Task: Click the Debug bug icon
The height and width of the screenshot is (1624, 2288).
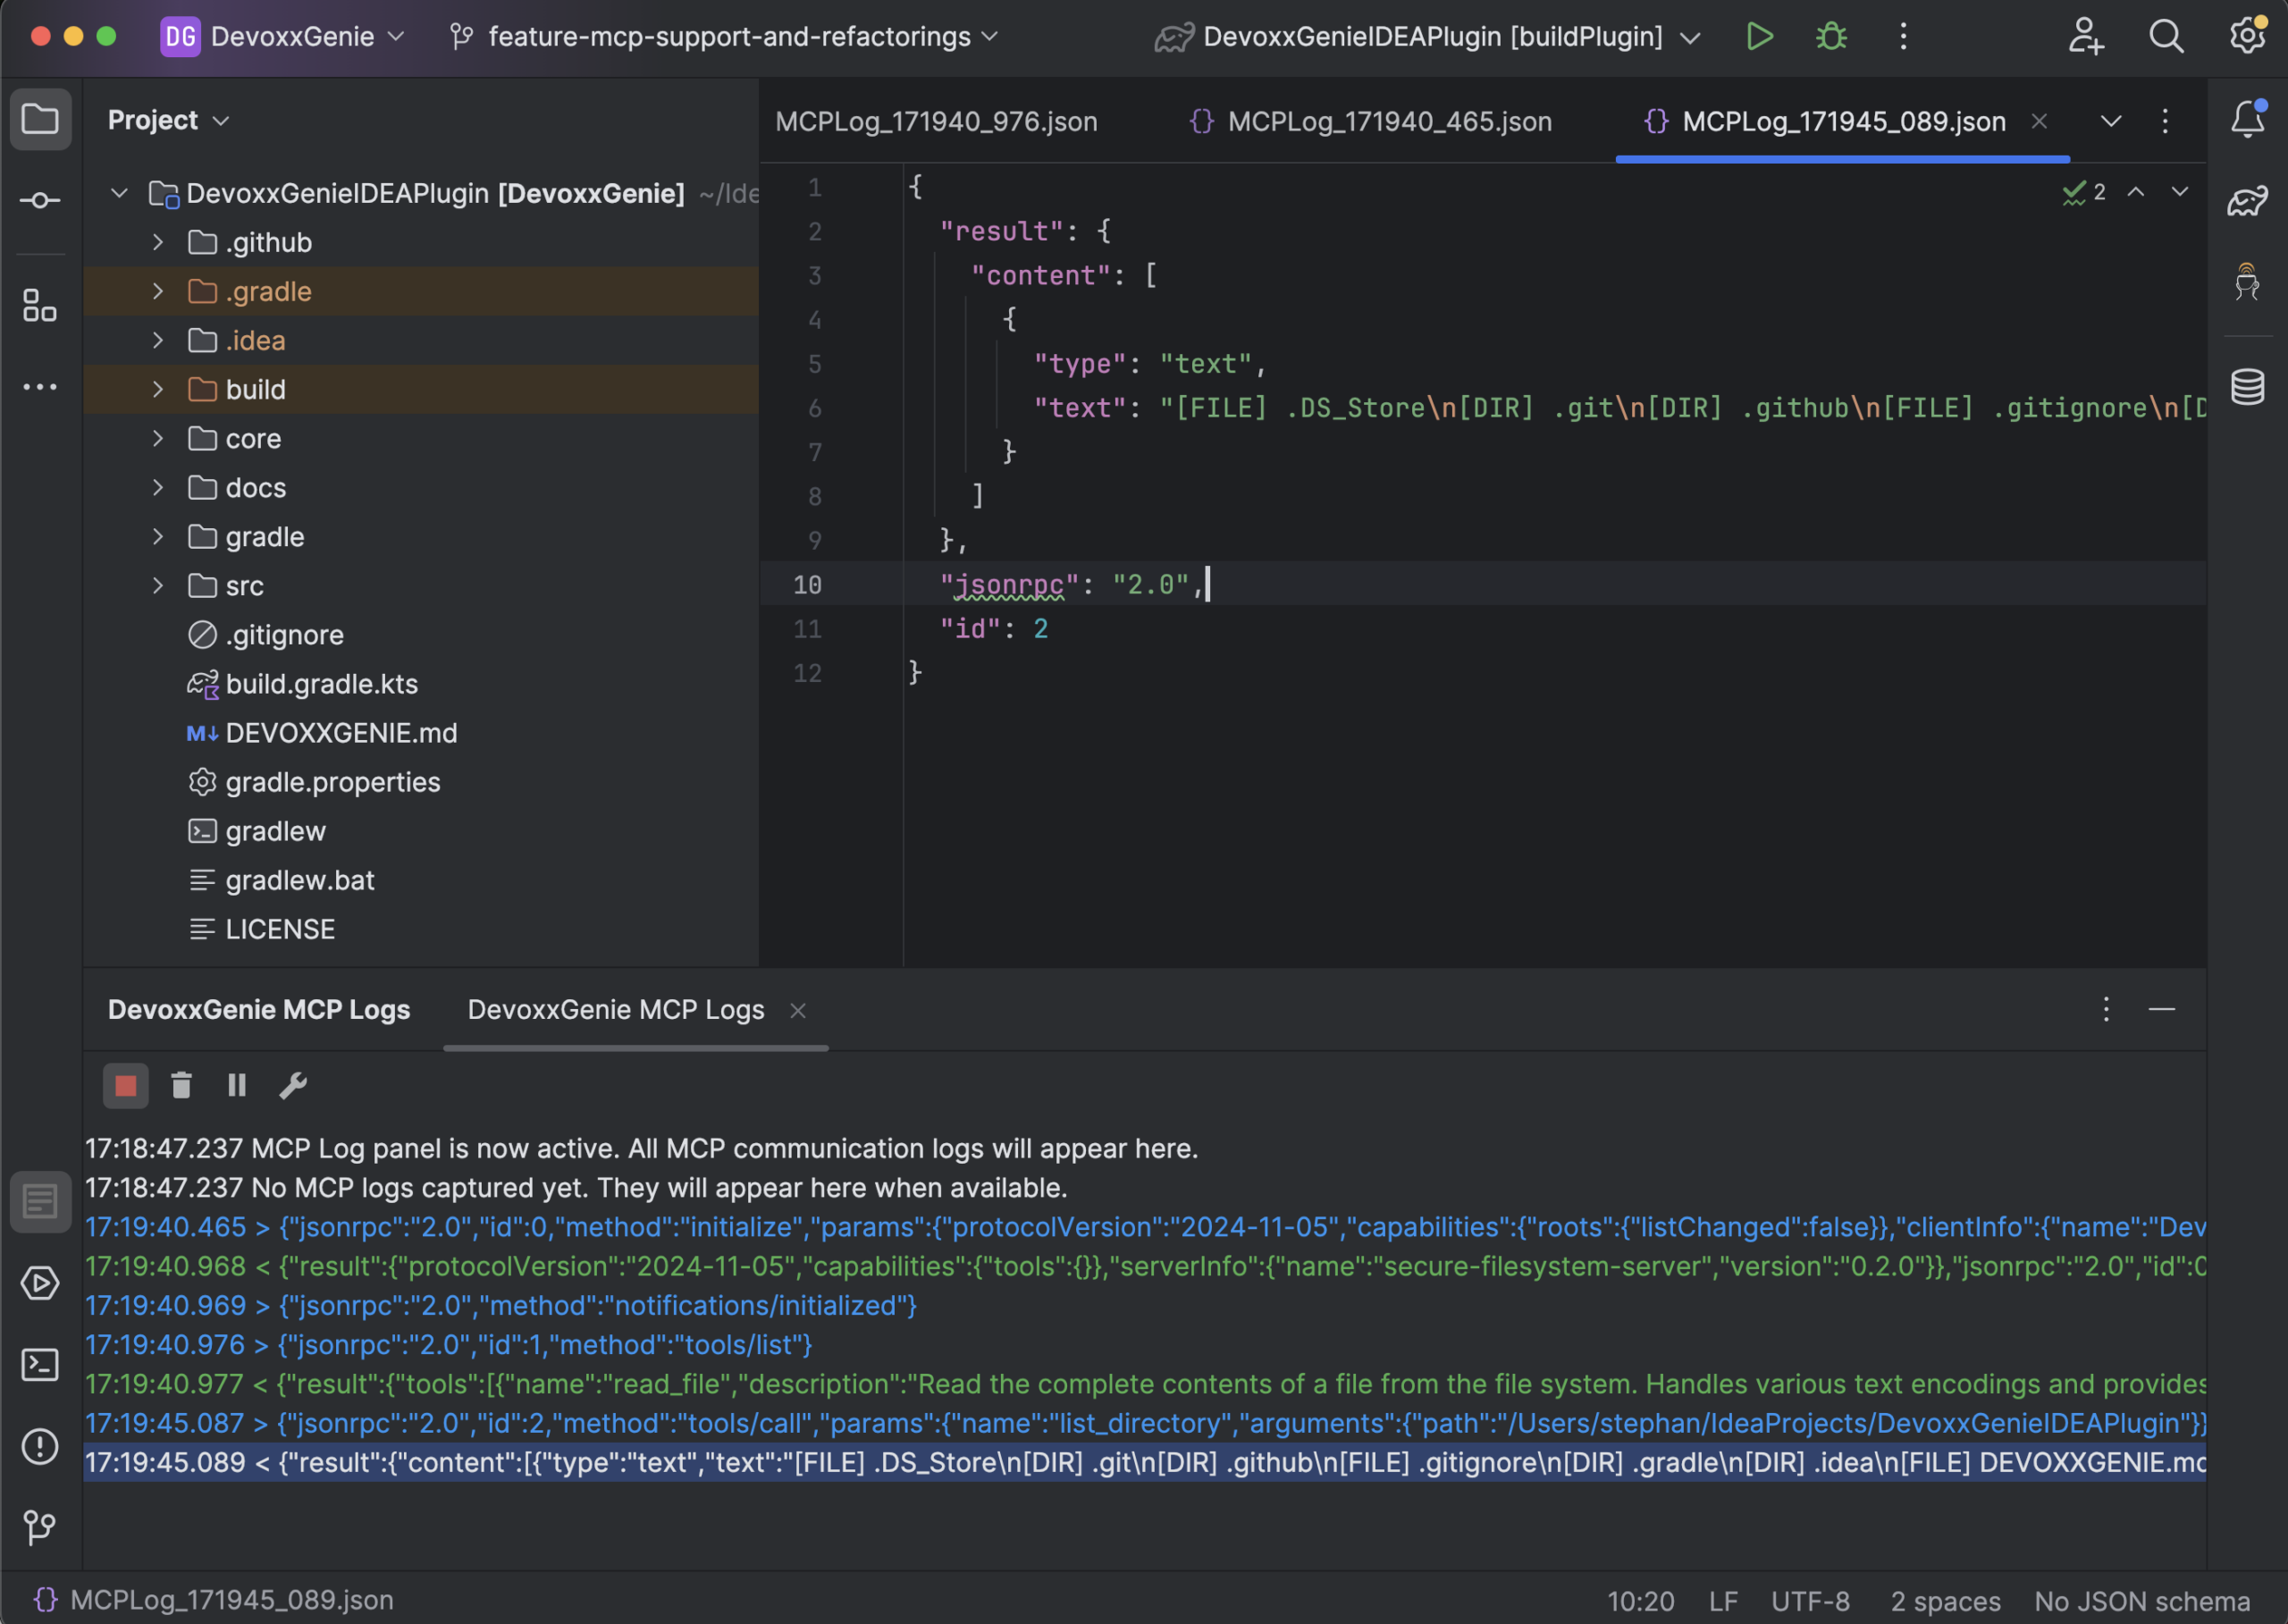Action: click(x=1831, y=37)
